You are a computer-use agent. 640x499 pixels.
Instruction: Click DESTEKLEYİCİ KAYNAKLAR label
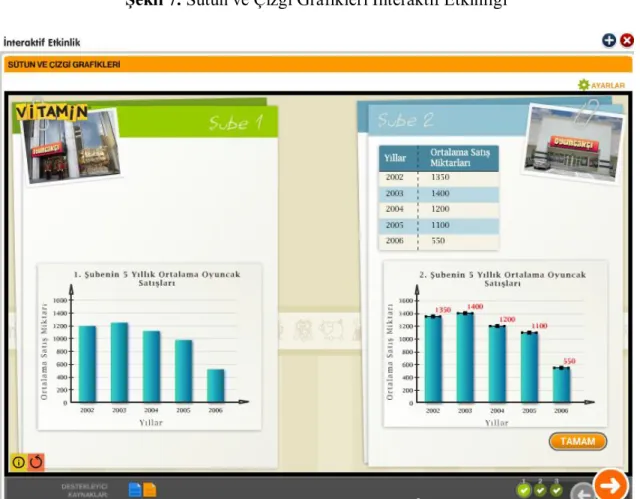pyautogui.click(x=84, y=490)
